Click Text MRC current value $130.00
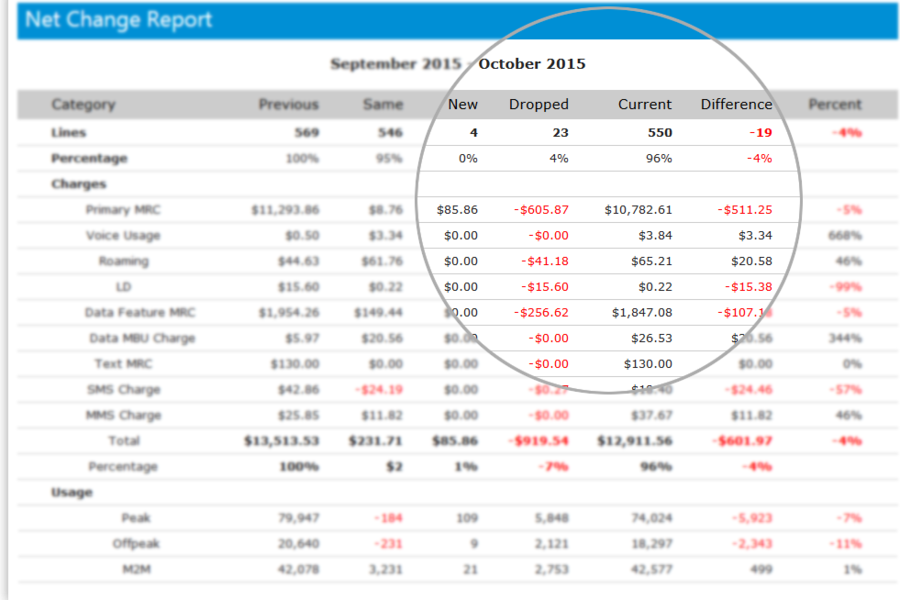900x600 pixels. [x=648, y=364]
